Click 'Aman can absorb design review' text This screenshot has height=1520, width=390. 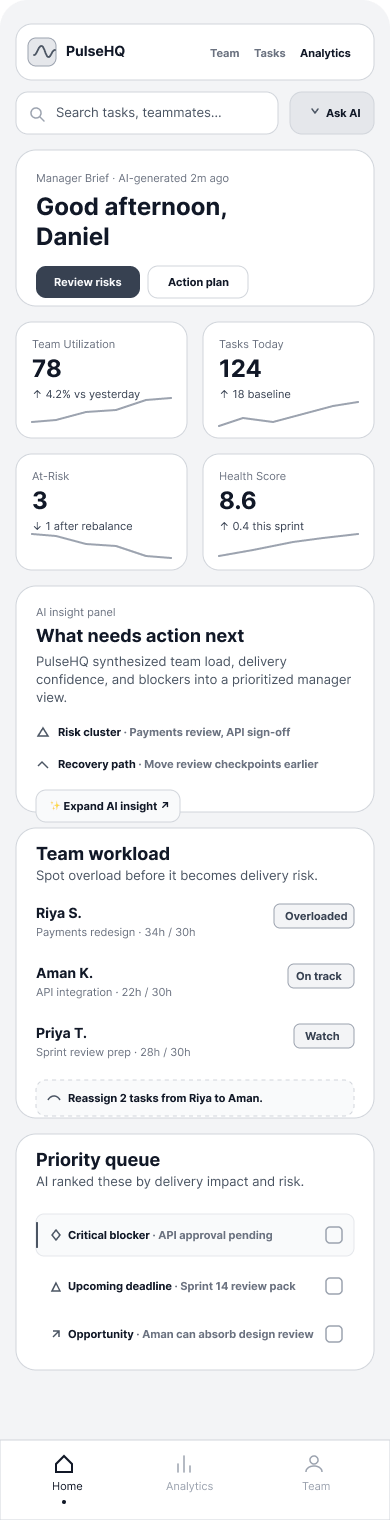tap(228, 1334)
